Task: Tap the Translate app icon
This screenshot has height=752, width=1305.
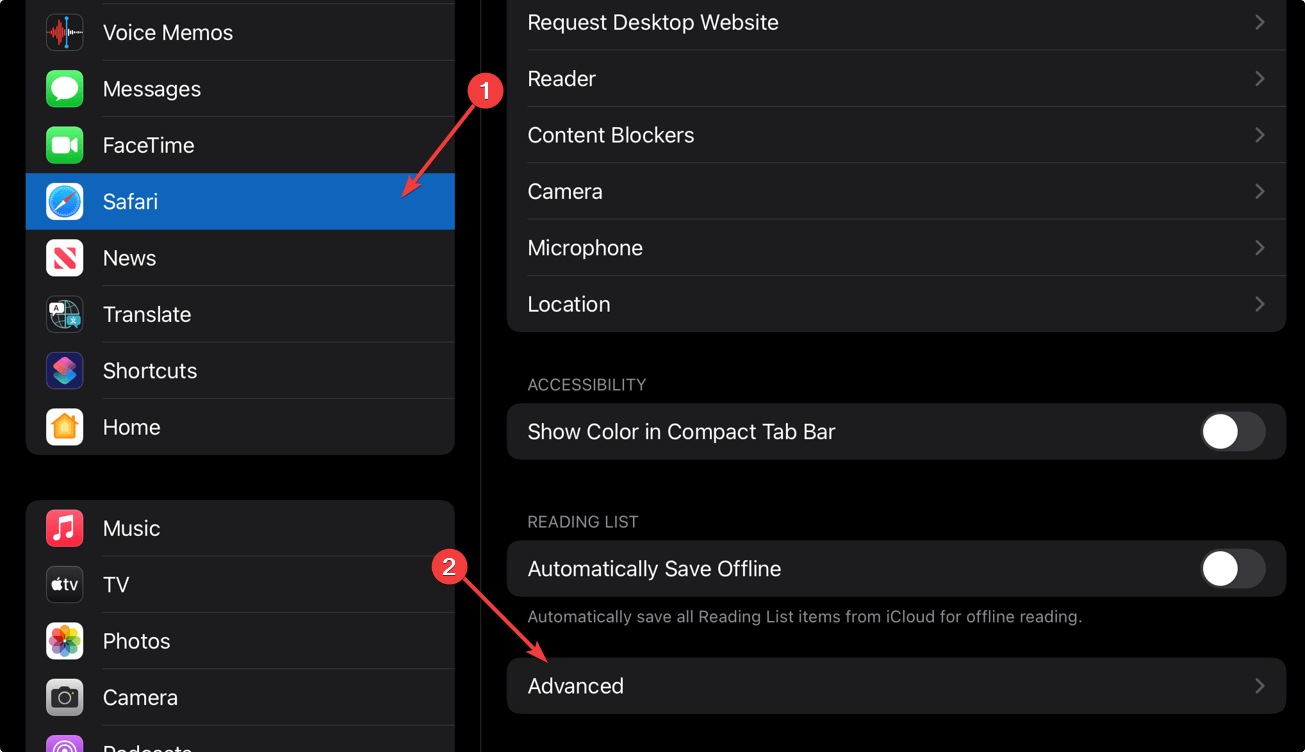Action: click(x=65, y=314)
